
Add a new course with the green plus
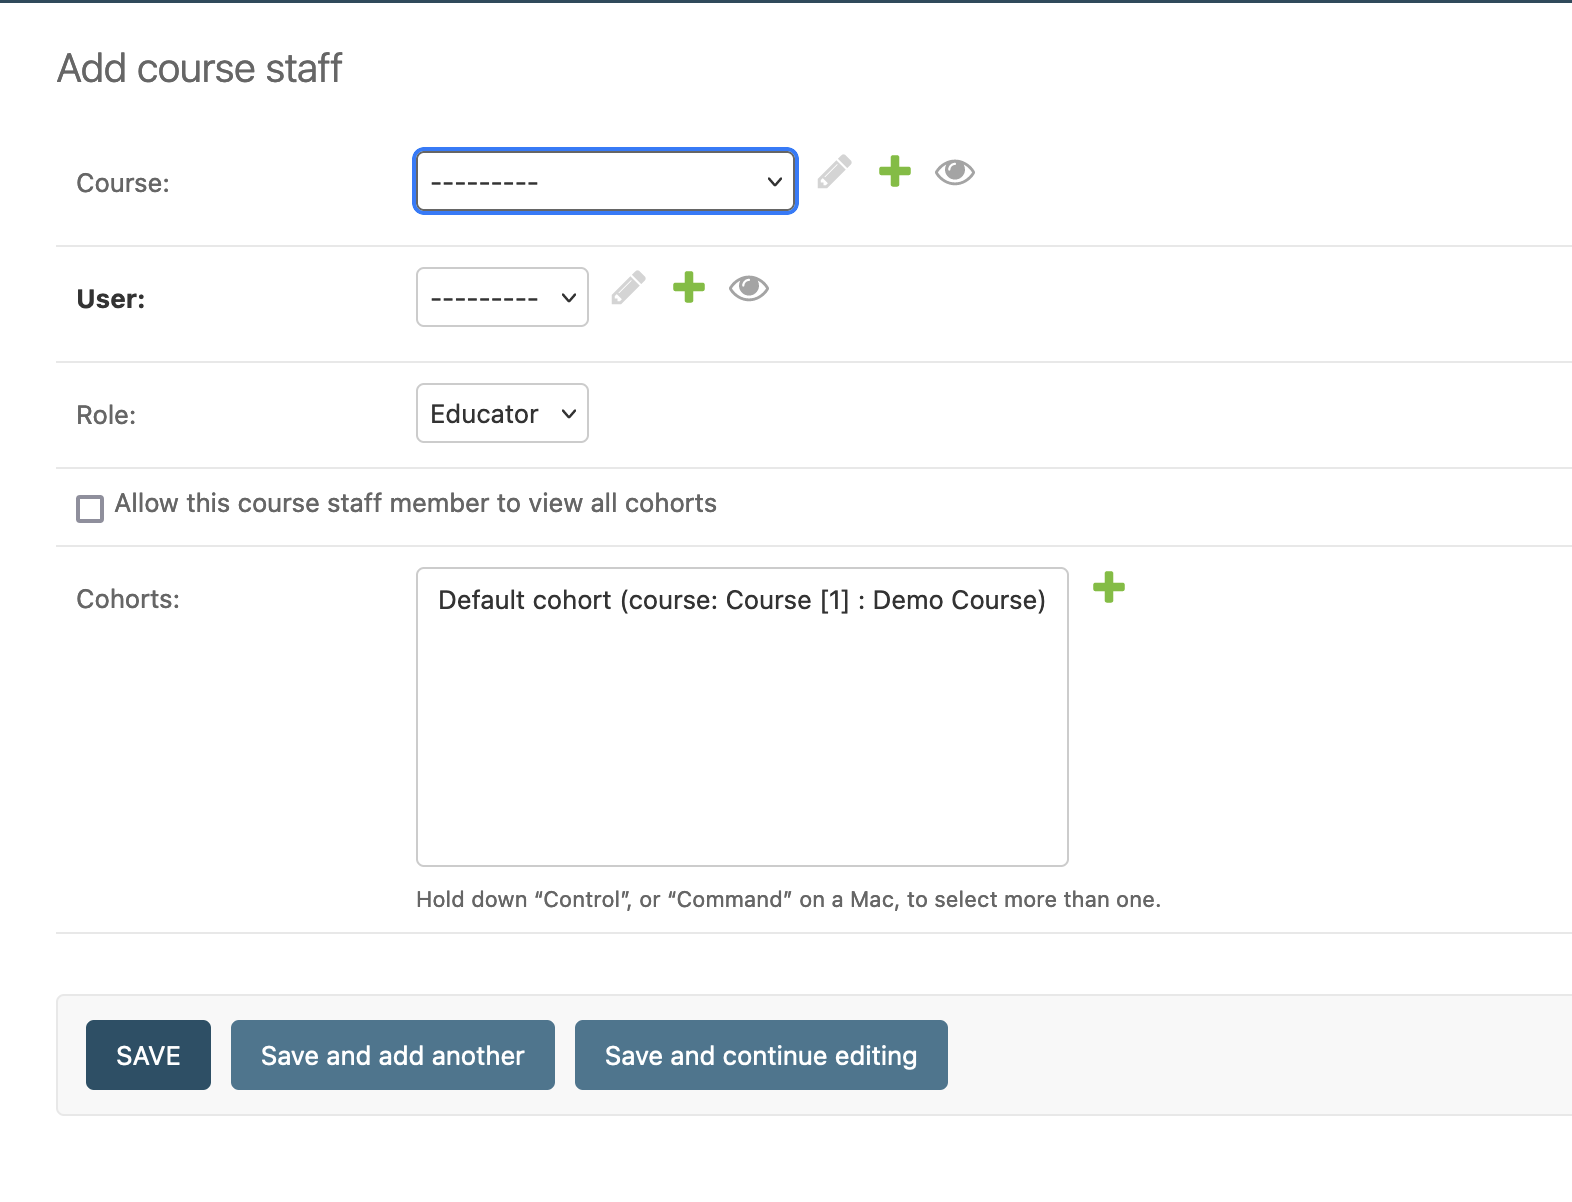tap(895, 172)
